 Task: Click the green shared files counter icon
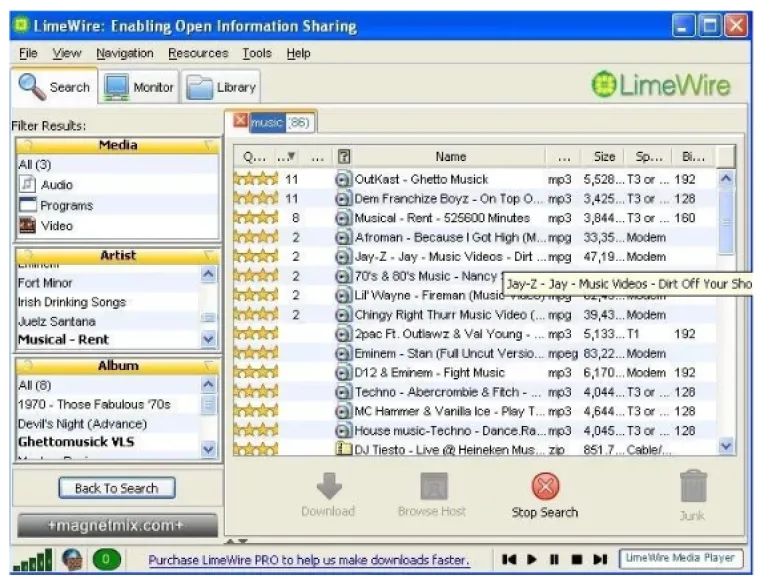tap(107, 560)
